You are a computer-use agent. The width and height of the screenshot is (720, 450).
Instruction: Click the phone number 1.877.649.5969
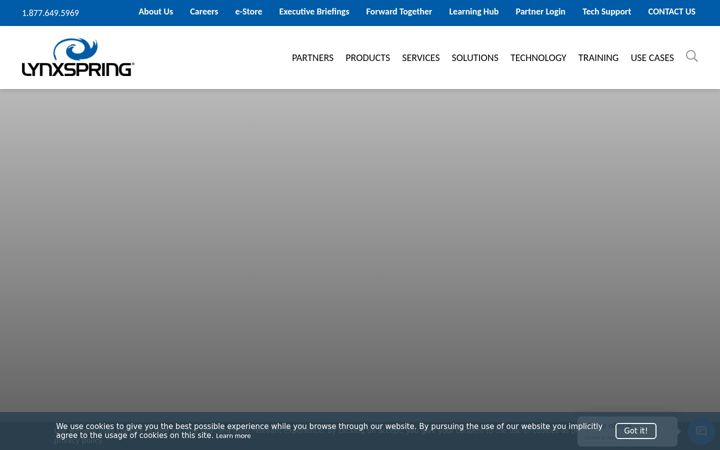click(51, 13)
